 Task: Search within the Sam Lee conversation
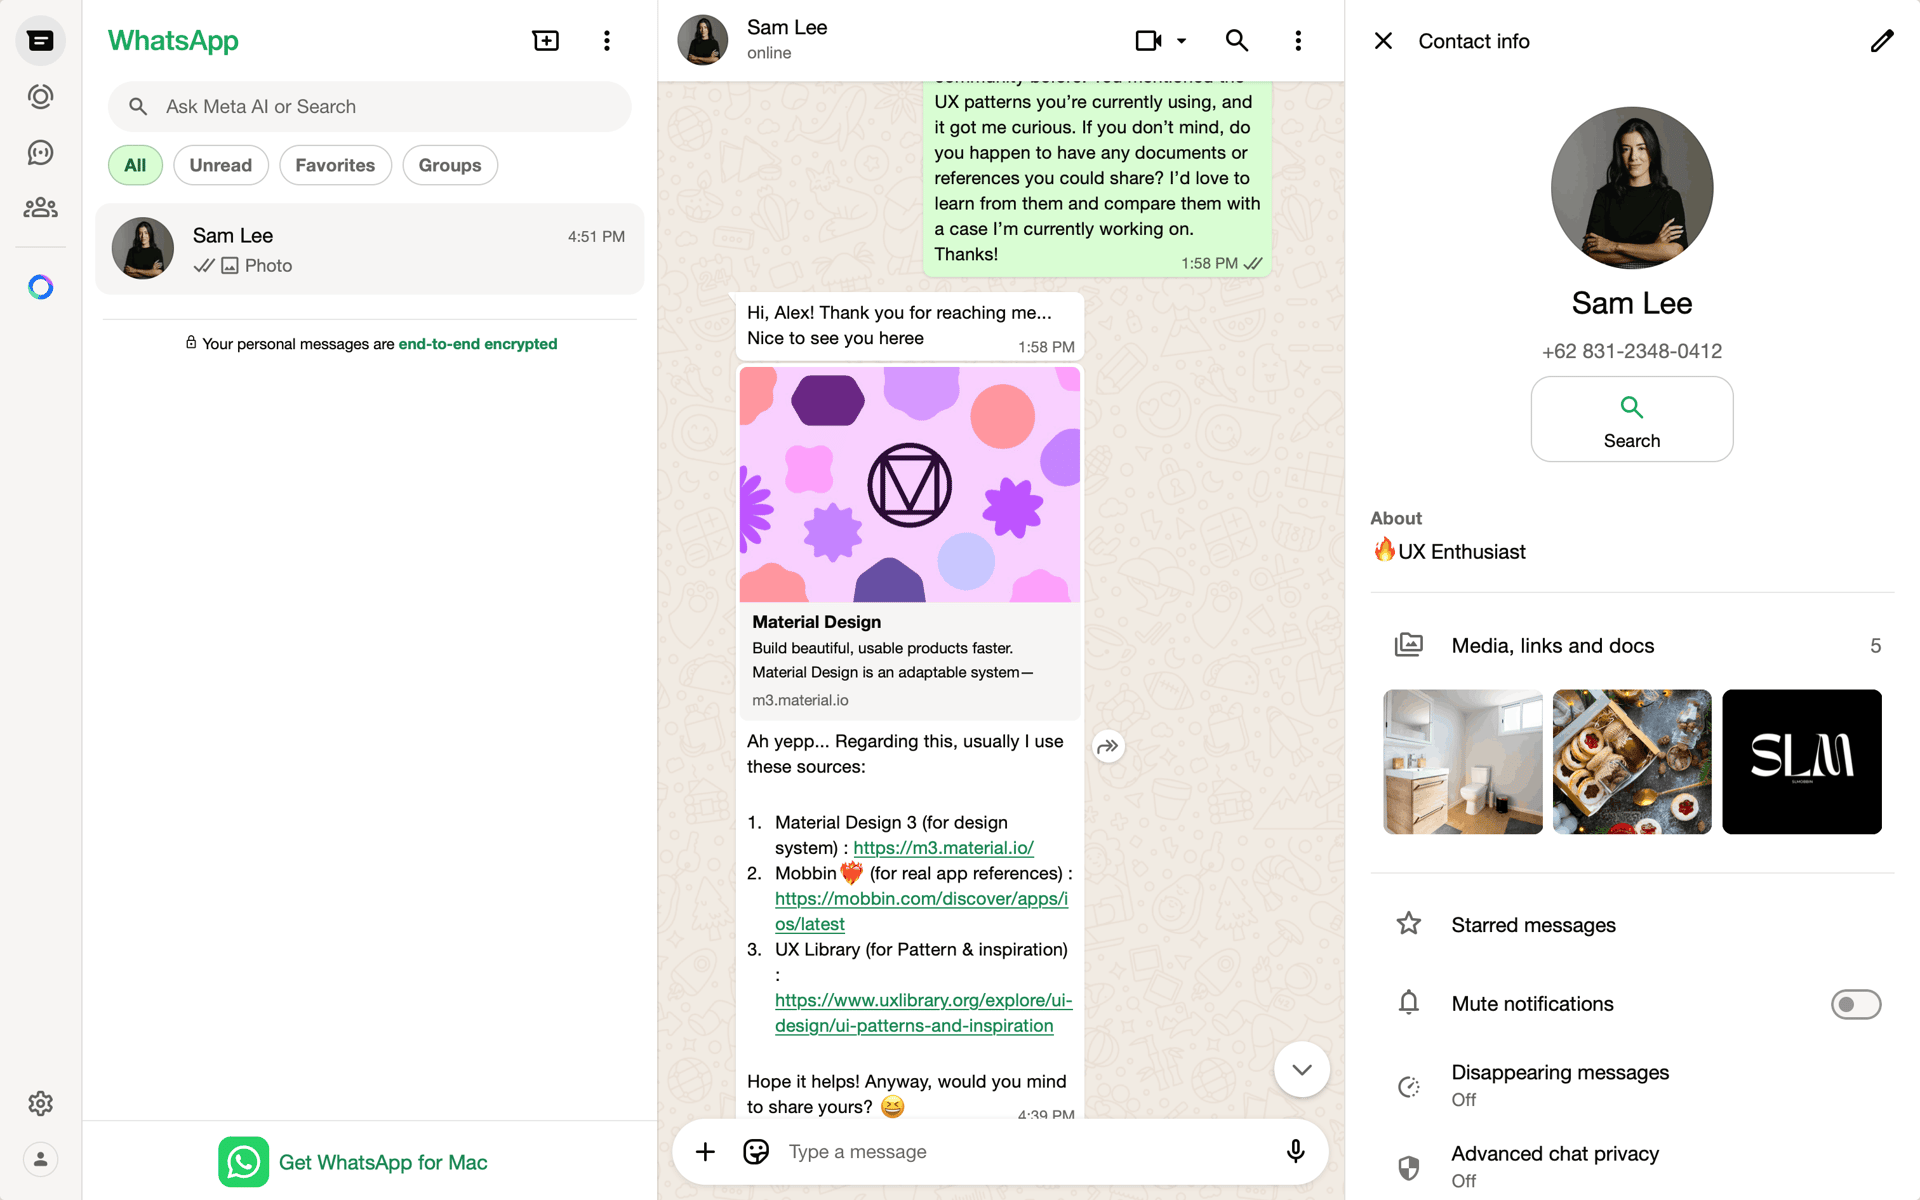click(x=1237, y=41)
